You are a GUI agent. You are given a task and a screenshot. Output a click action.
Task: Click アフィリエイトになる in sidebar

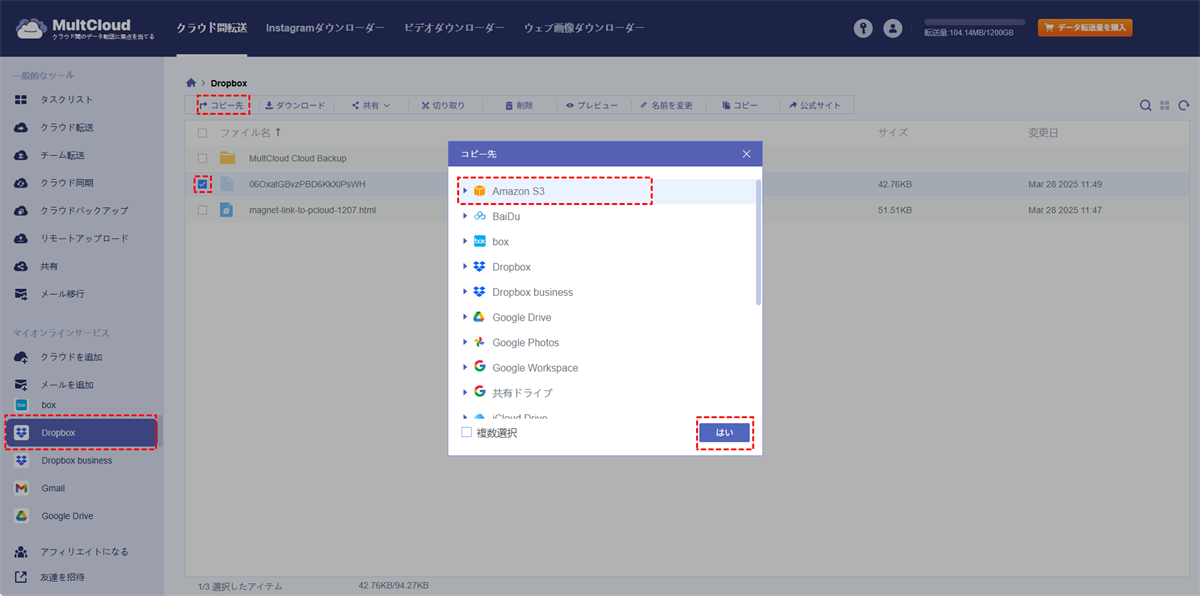point(82,552)
